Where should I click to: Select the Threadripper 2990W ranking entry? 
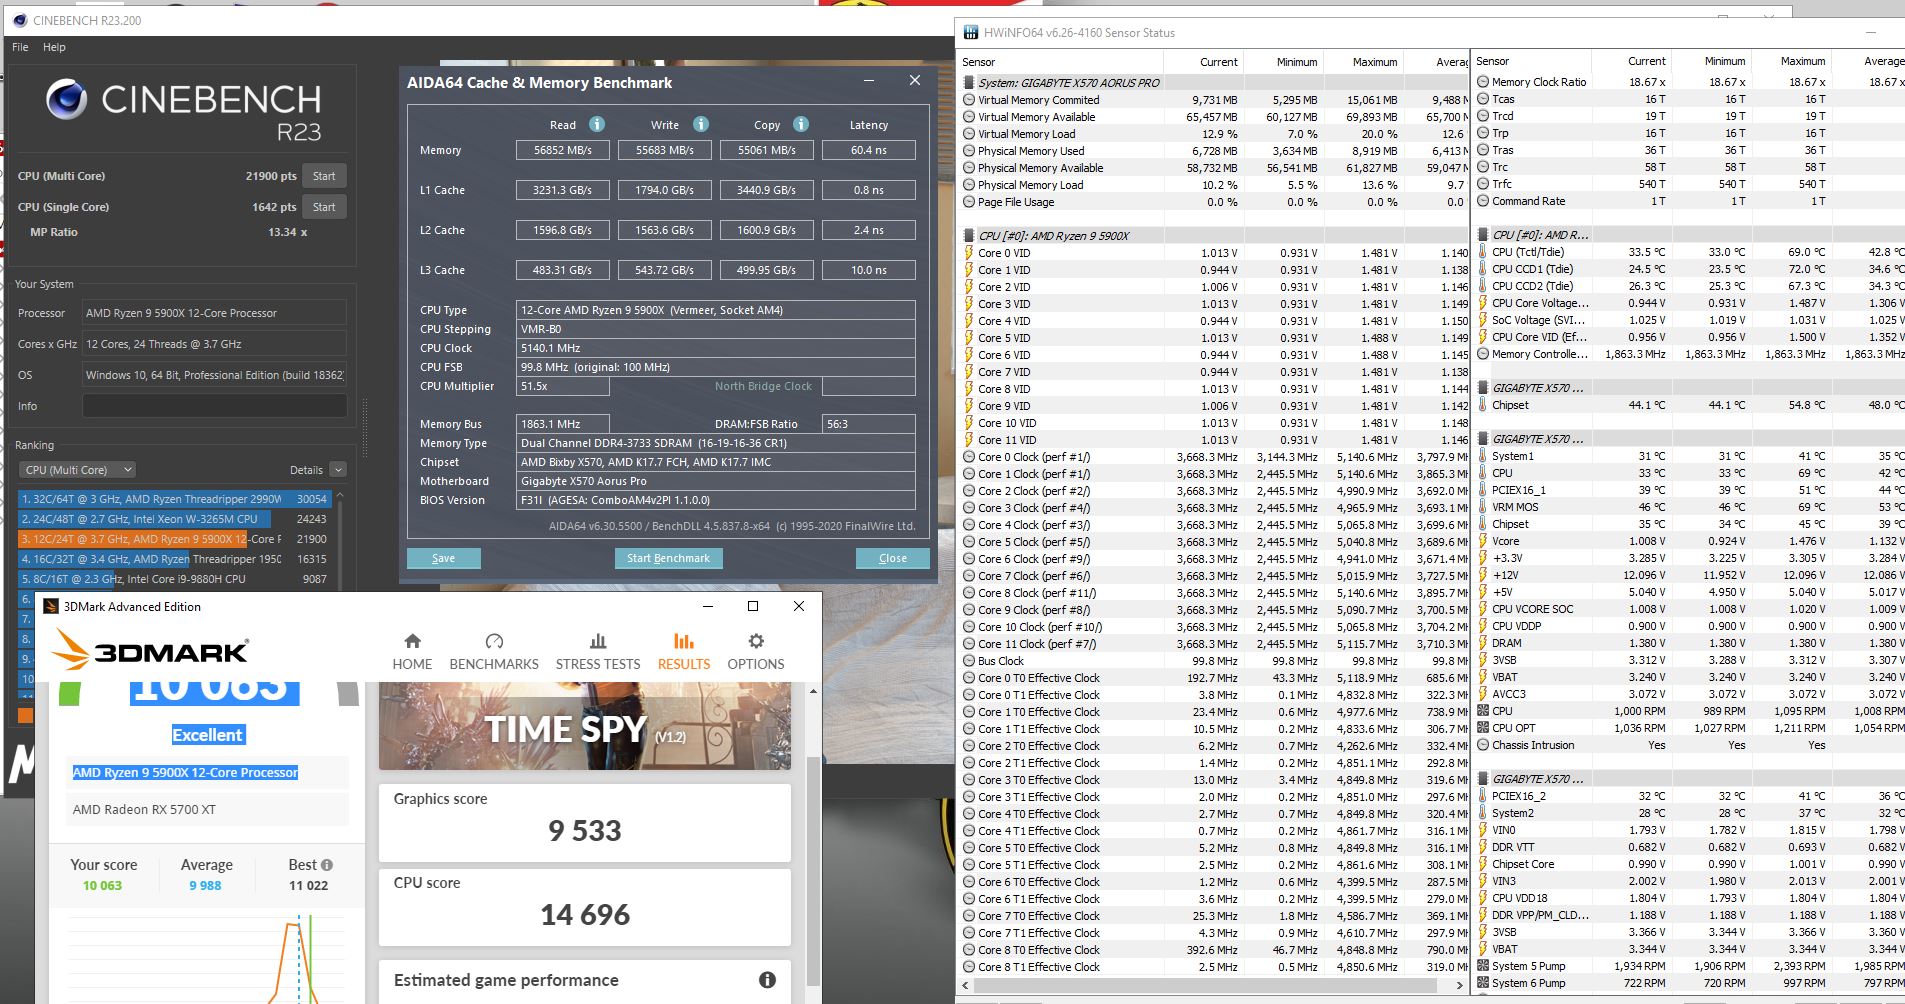(174, 498)
